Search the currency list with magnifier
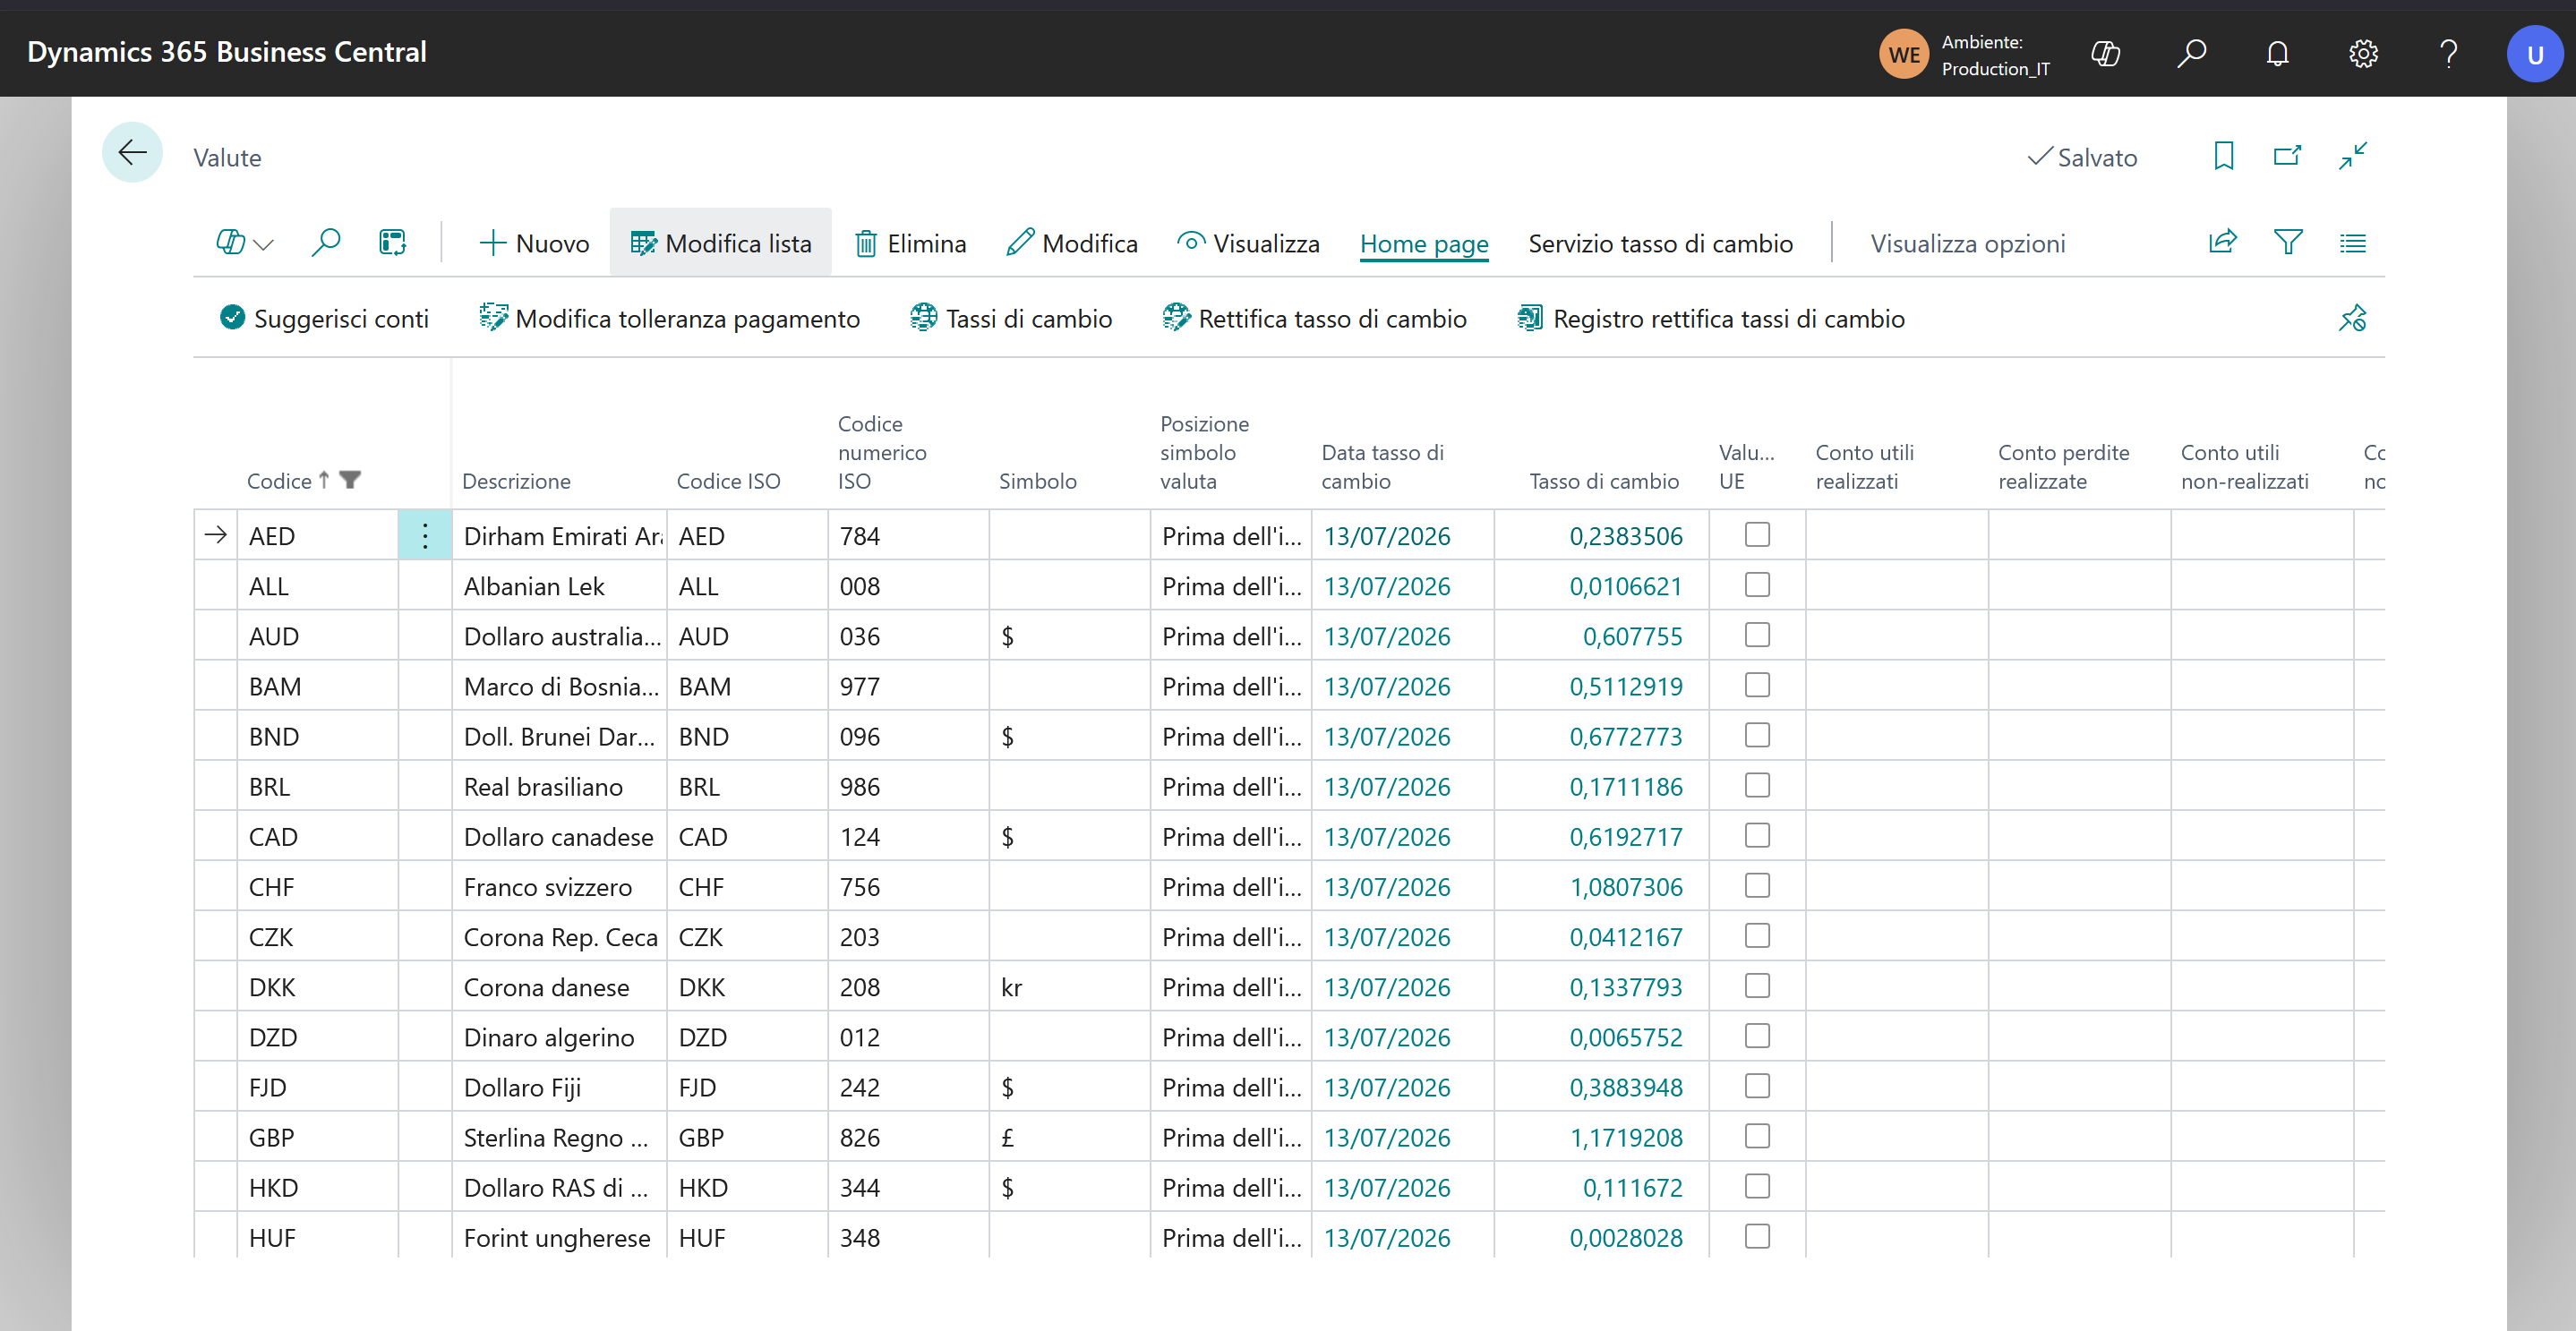2576x1331 pixels. [326, 243]
